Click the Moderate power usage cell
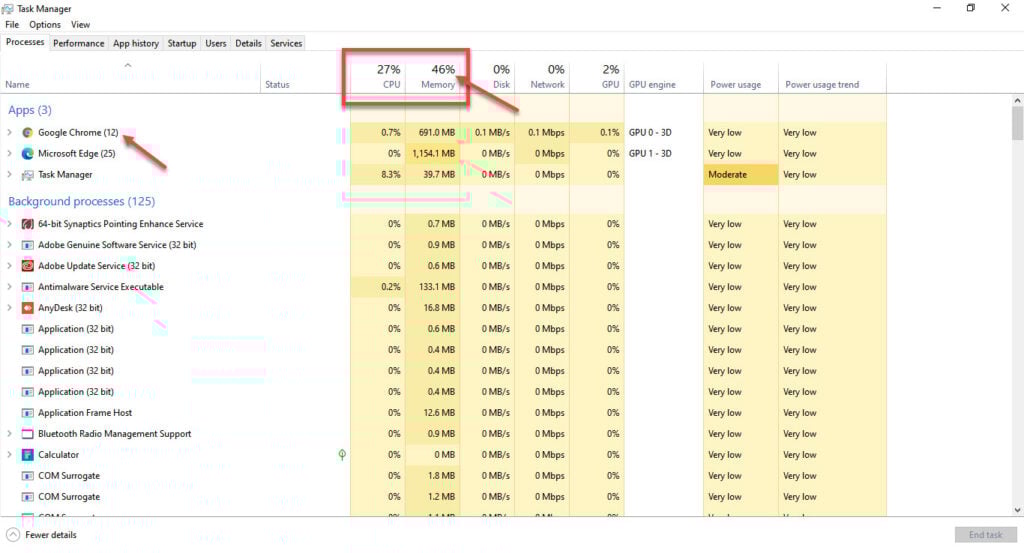This screenshot has height=553, width=1024. click(741, 174)
